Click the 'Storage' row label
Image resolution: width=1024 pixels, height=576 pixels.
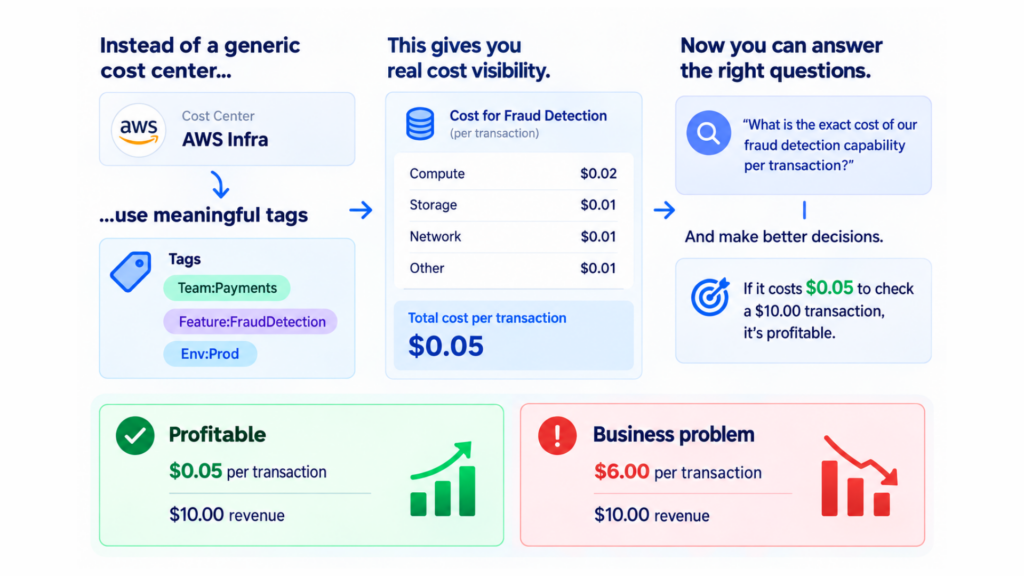(433, 205)
